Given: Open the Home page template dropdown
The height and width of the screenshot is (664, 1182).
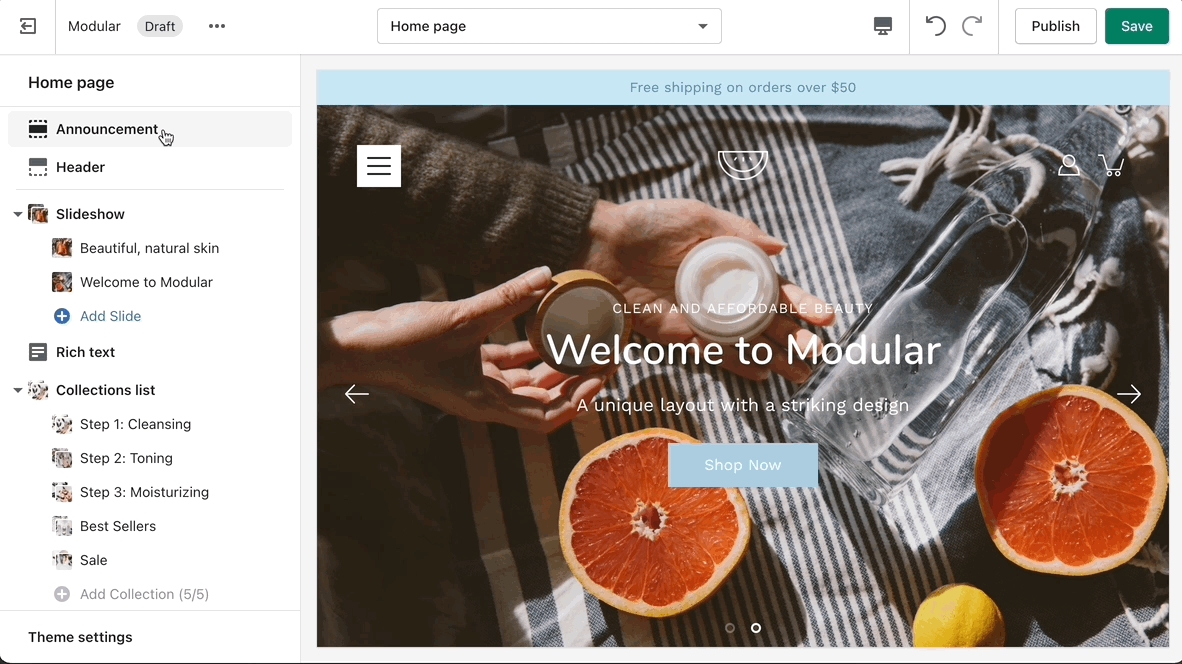Looking at the screenshot, I should 549,26.
